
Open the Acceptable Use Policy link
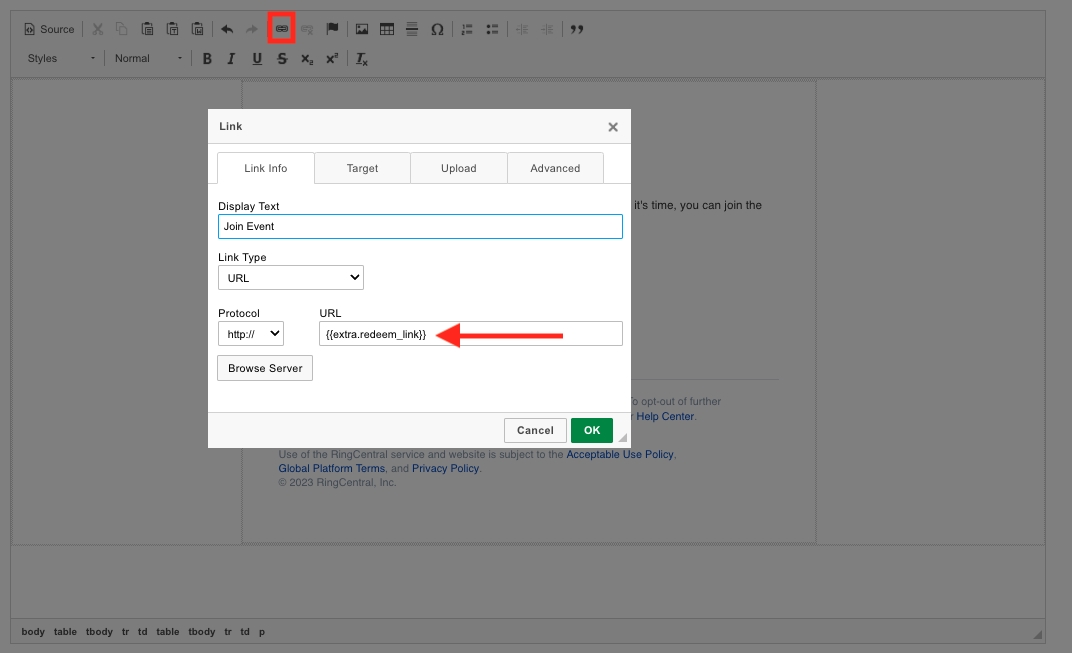tap(620, 454)
